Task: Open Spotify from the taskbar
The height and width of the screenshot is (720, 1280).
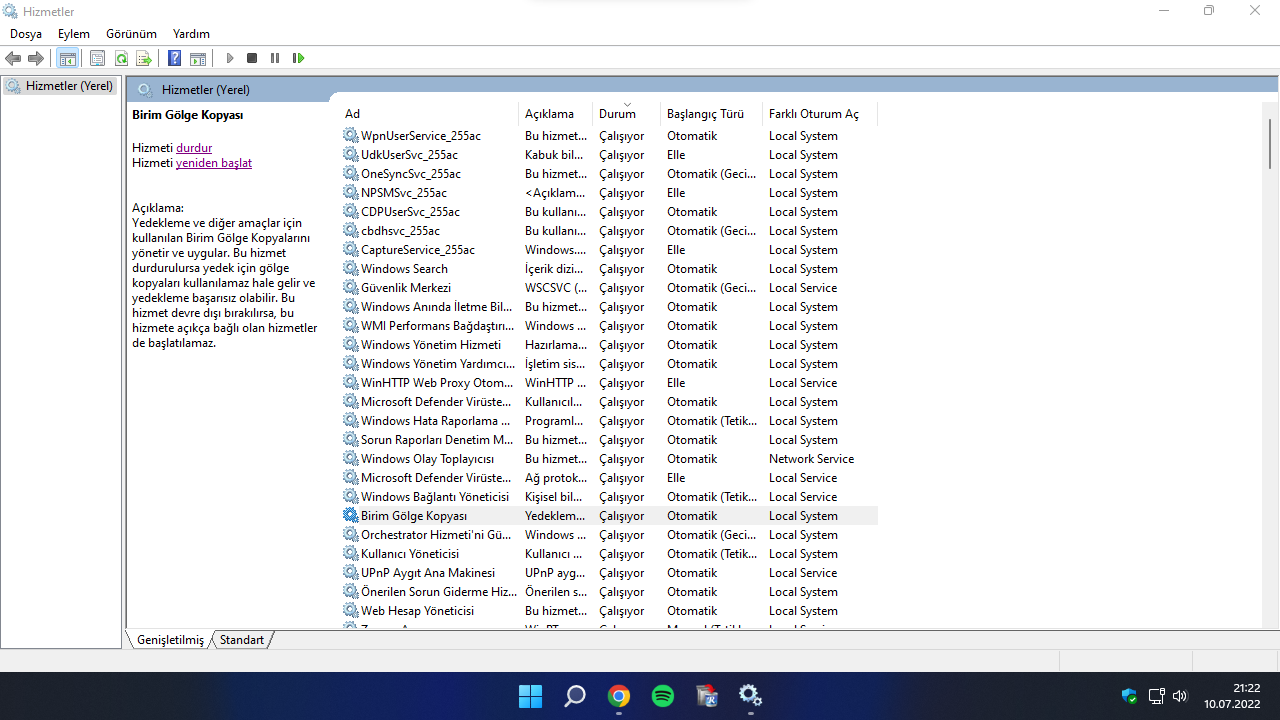Action: [663, 696]
